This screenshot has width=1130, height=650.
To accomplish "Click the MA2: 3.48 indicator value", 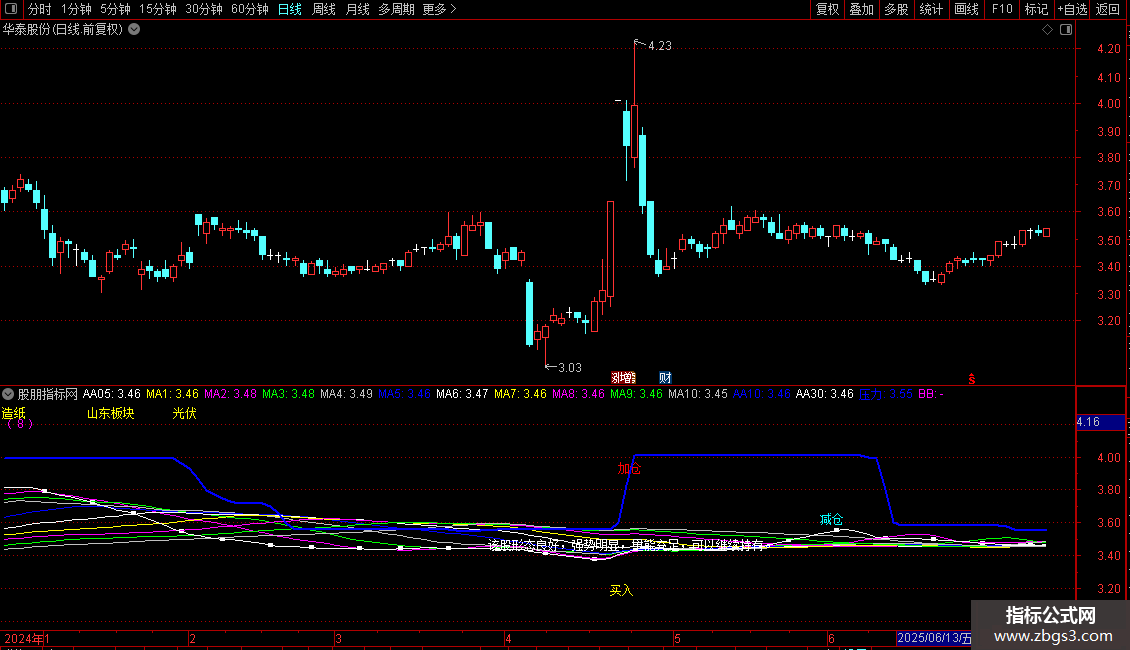I will pos(230,394).
